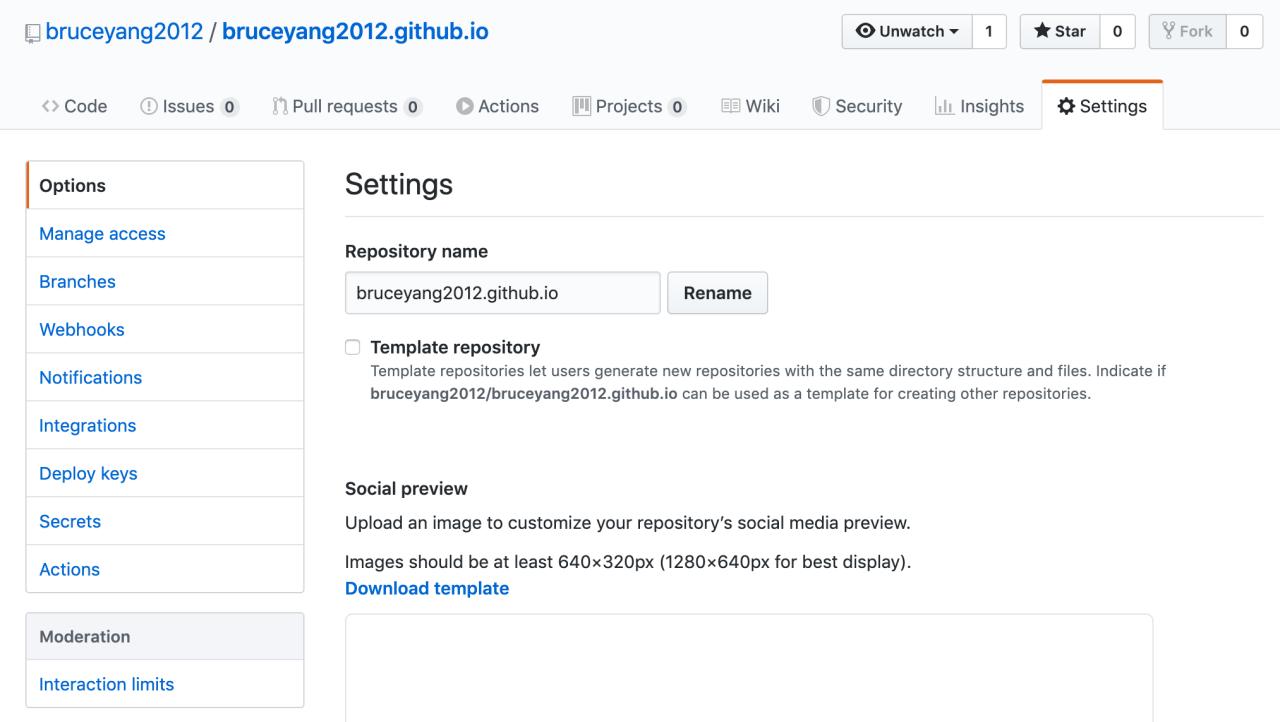Open the Wiki tab

point(750,106)
